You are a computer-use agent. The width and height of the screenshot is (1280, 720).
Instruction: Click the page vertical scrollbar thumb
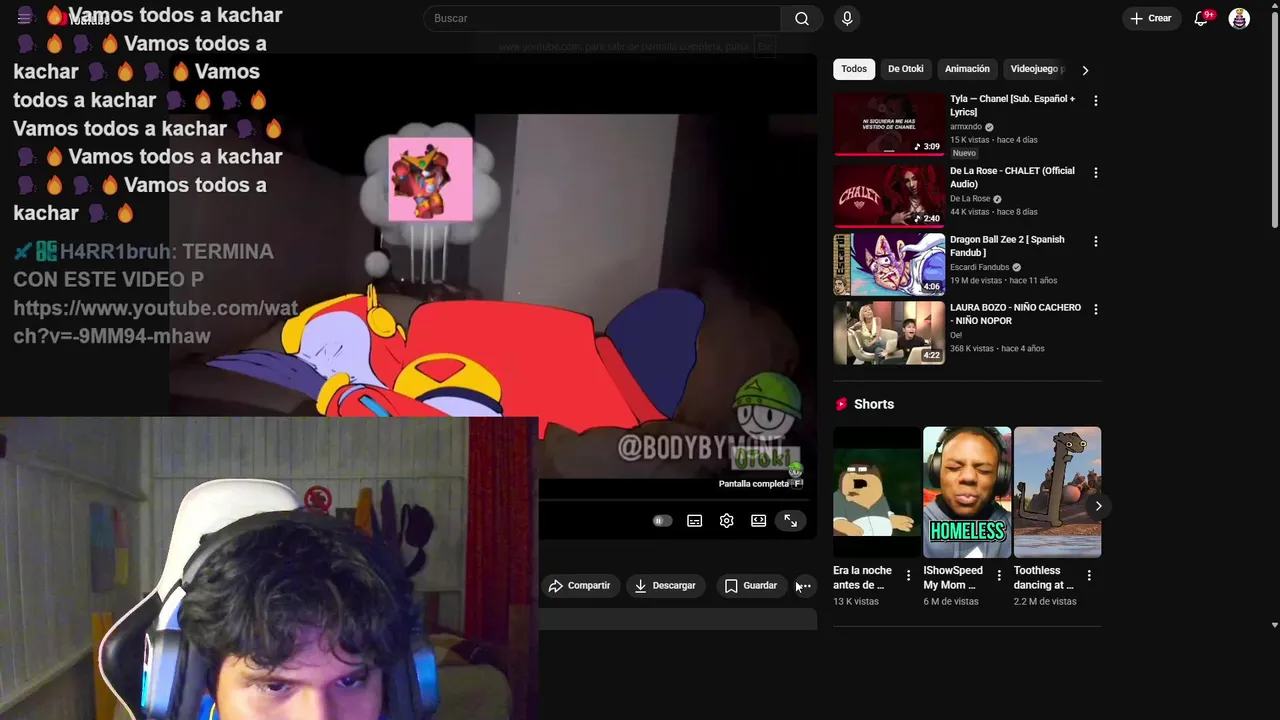1274,119
